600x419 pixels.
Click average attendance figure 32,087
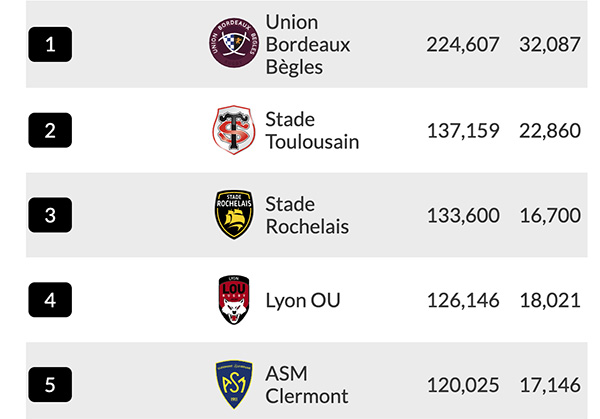[550, 44]
